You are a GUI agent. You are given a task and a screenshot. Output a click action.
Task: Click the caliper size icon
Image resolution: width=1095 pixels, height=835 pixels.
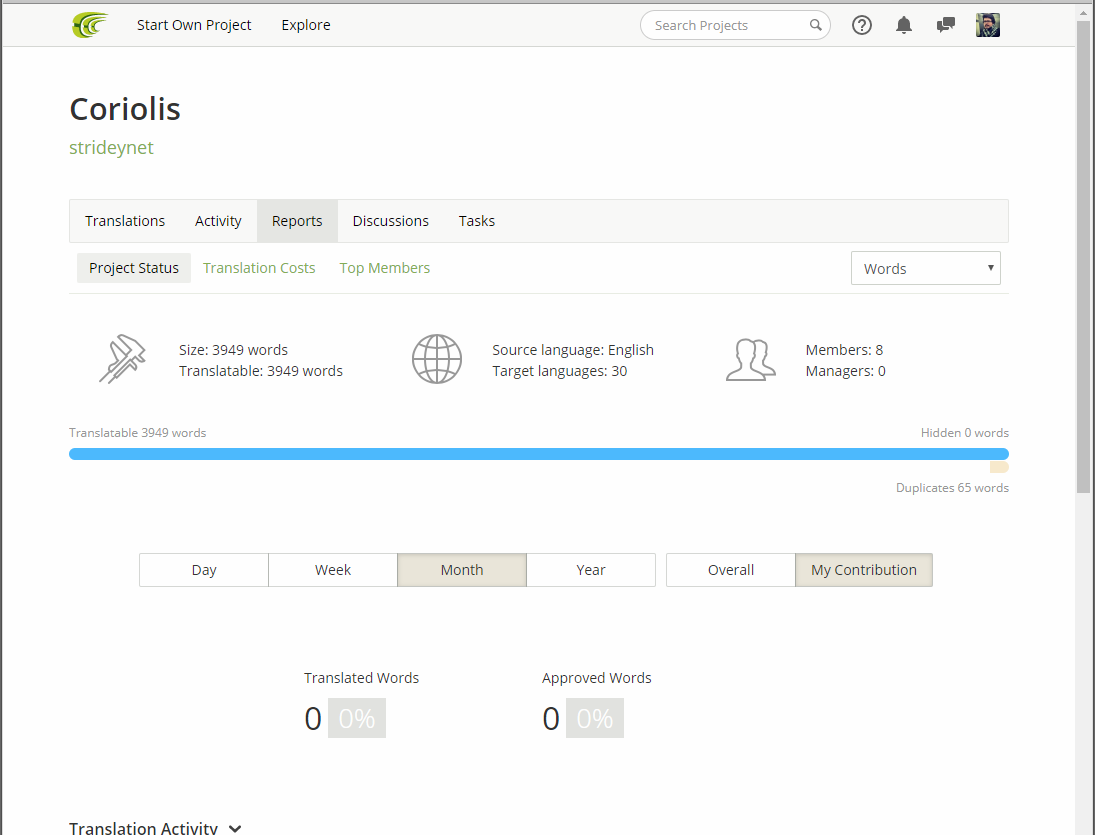coord(122,359)
